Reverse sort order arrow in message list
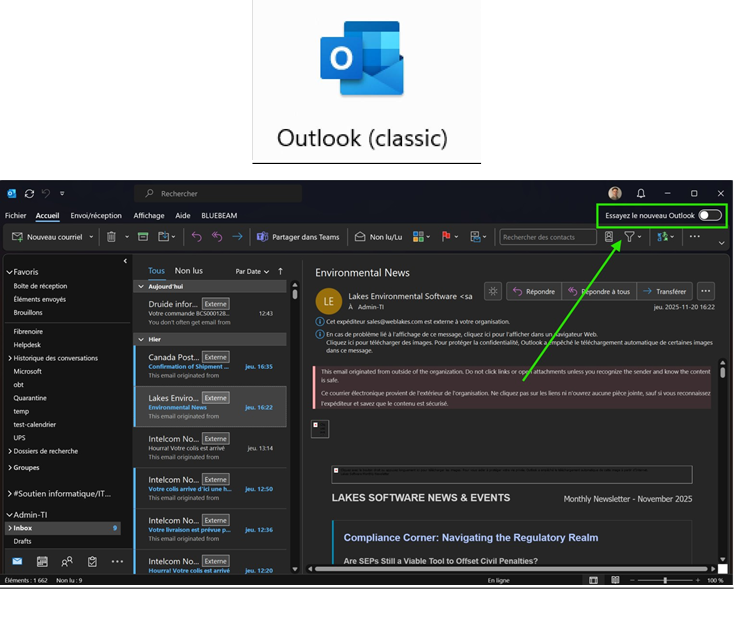 pos(281,271)
